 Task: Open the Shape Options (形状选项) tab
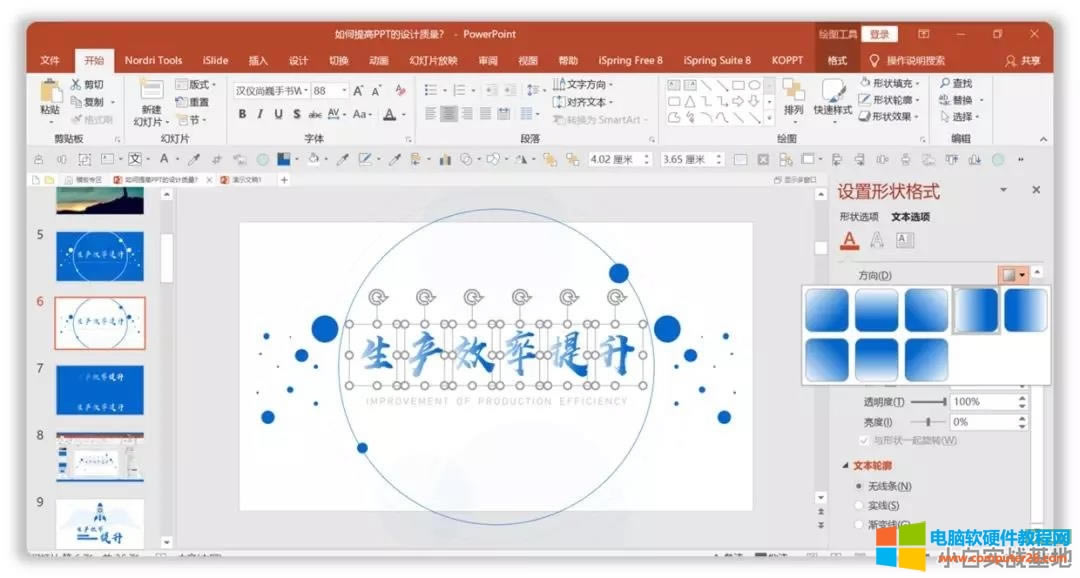click(x=858, y=217)
